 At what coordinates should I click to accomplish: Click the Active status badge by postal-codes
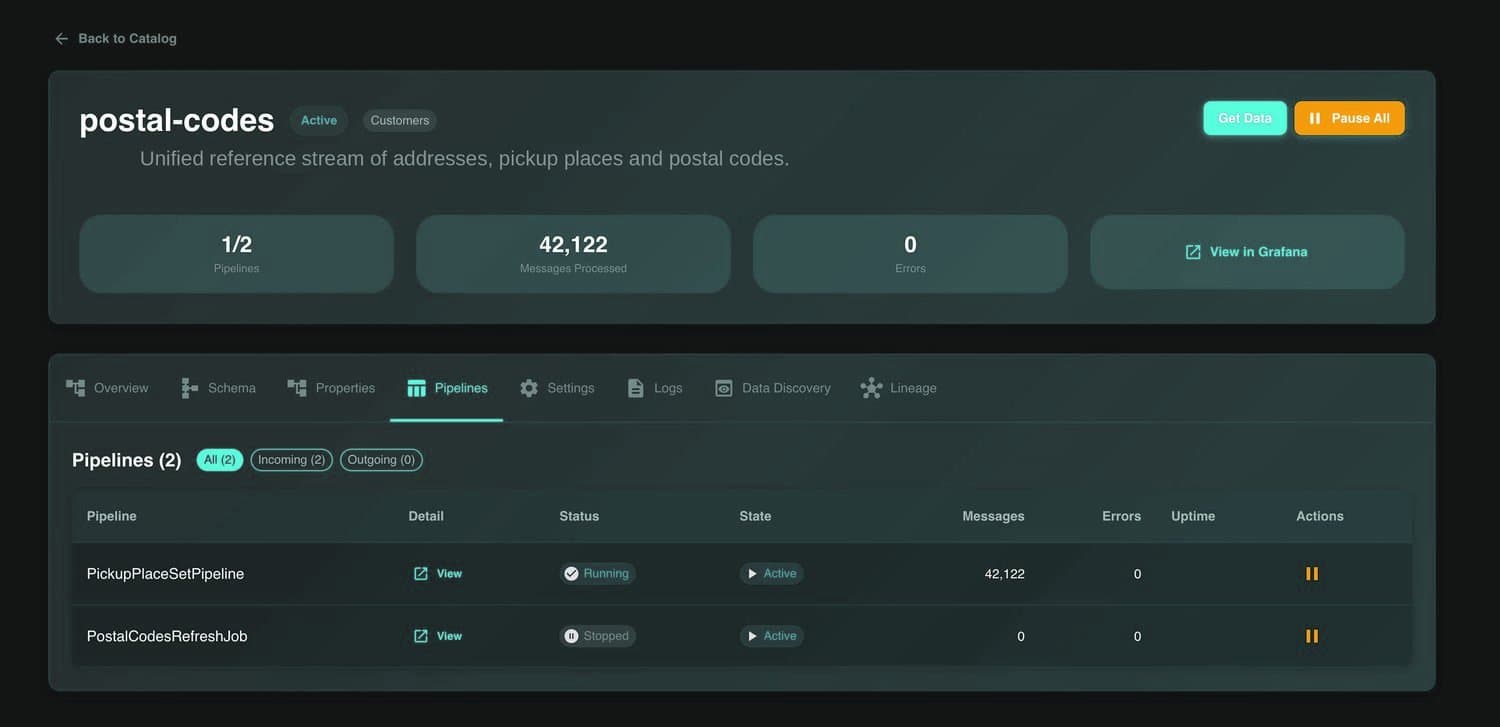coord(319,120)
